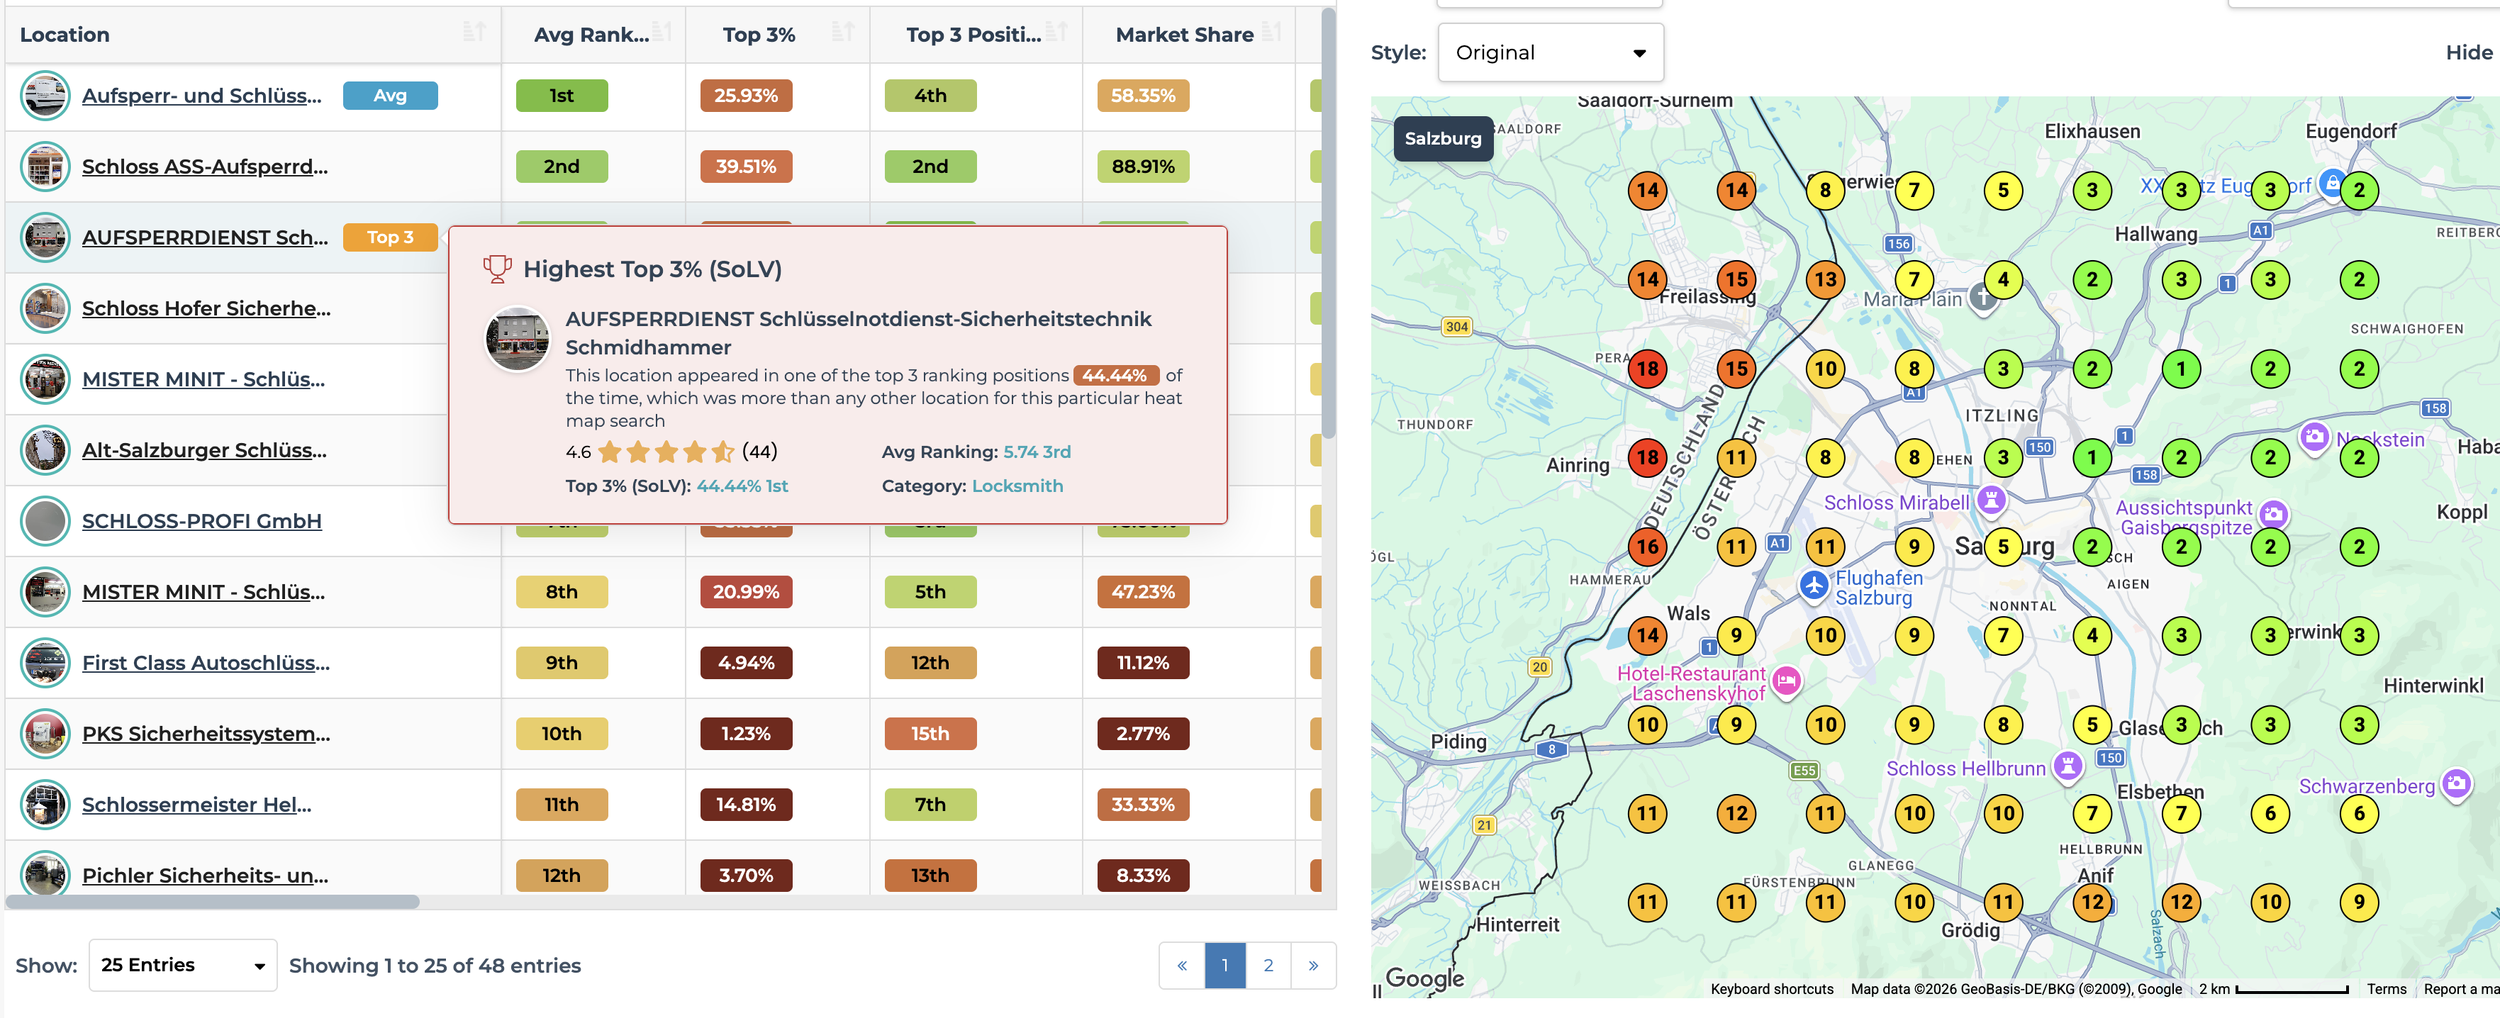Viewport: 2500px width, 1018px height.
Task: Click 20.99% Top 3% cell
Action: (x=746, y=592)
